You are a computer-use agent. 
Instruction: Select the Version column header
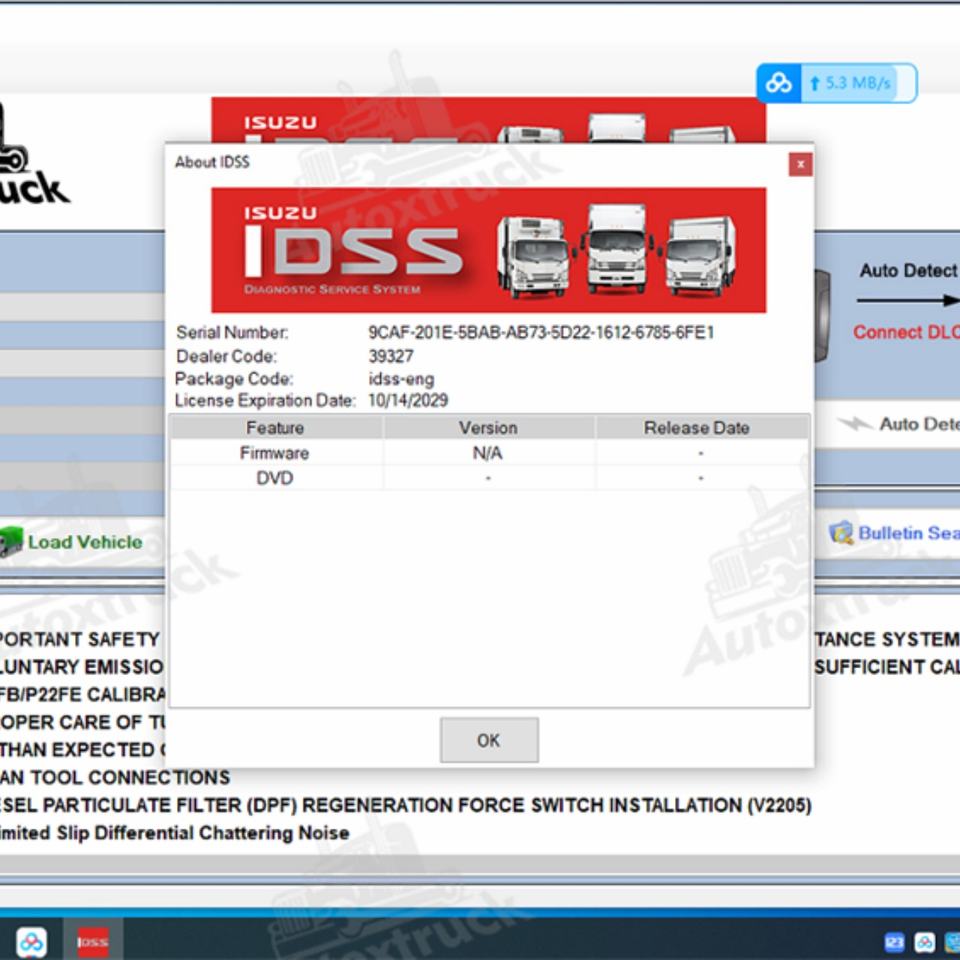[489, 427]
